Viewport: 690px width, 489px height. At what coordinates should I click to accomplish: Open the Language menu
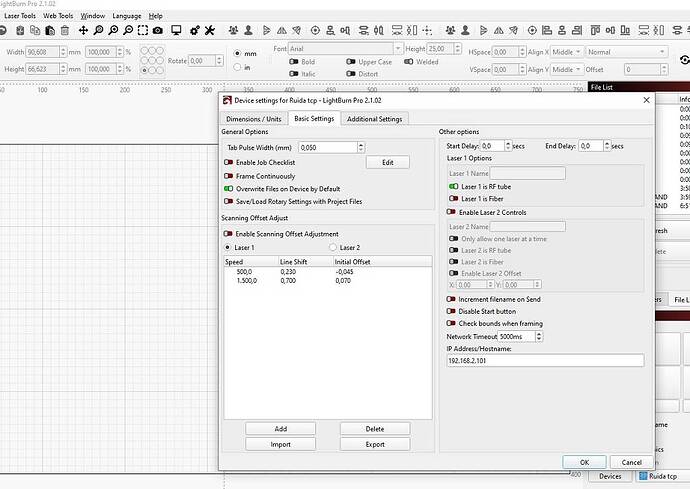[127, 16]
